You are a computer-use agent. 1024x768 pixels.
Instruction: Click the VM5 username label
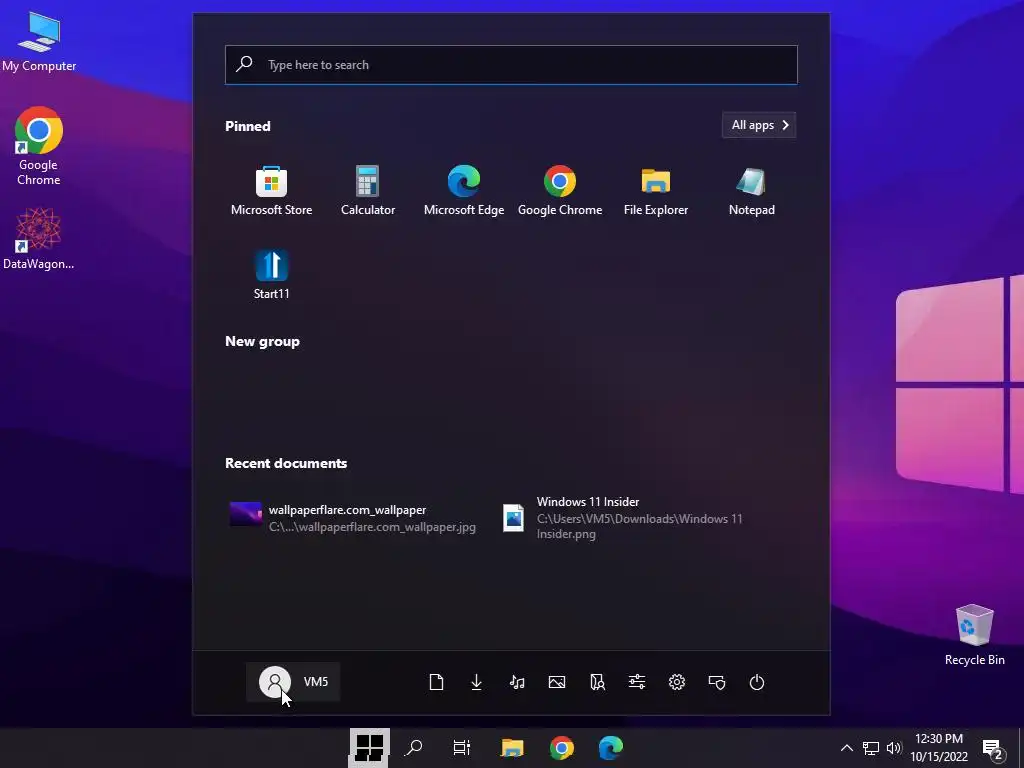coord(316,682)
